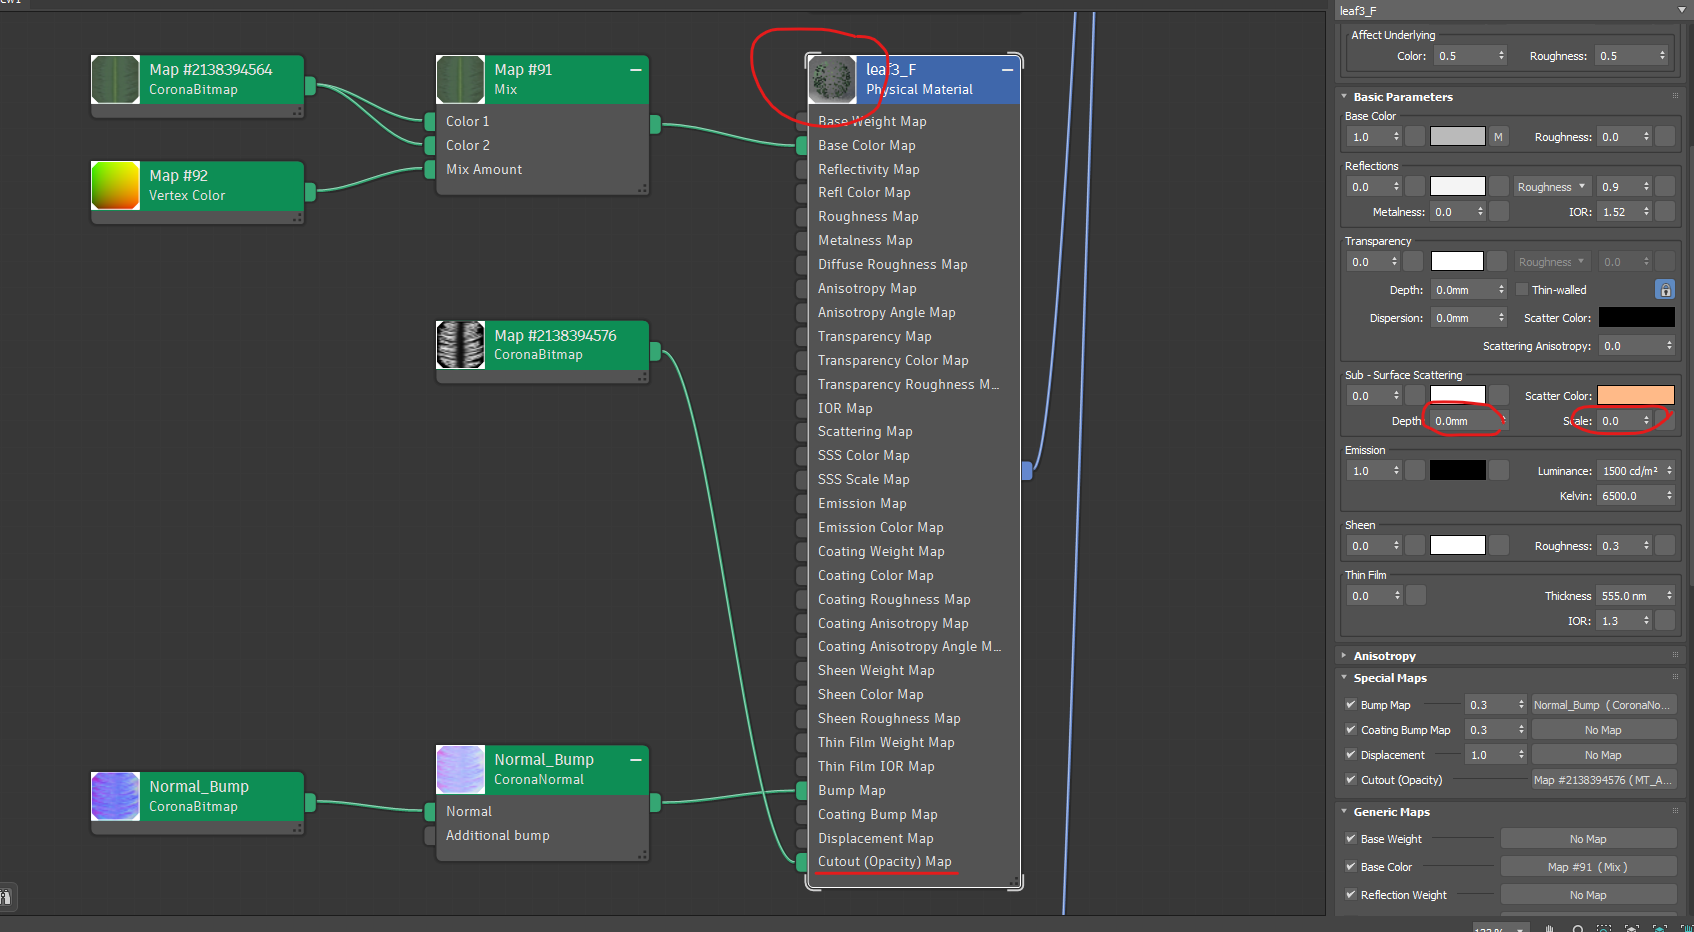
Task: Click the Transparency lock icon
Action: click(1665, 290)
